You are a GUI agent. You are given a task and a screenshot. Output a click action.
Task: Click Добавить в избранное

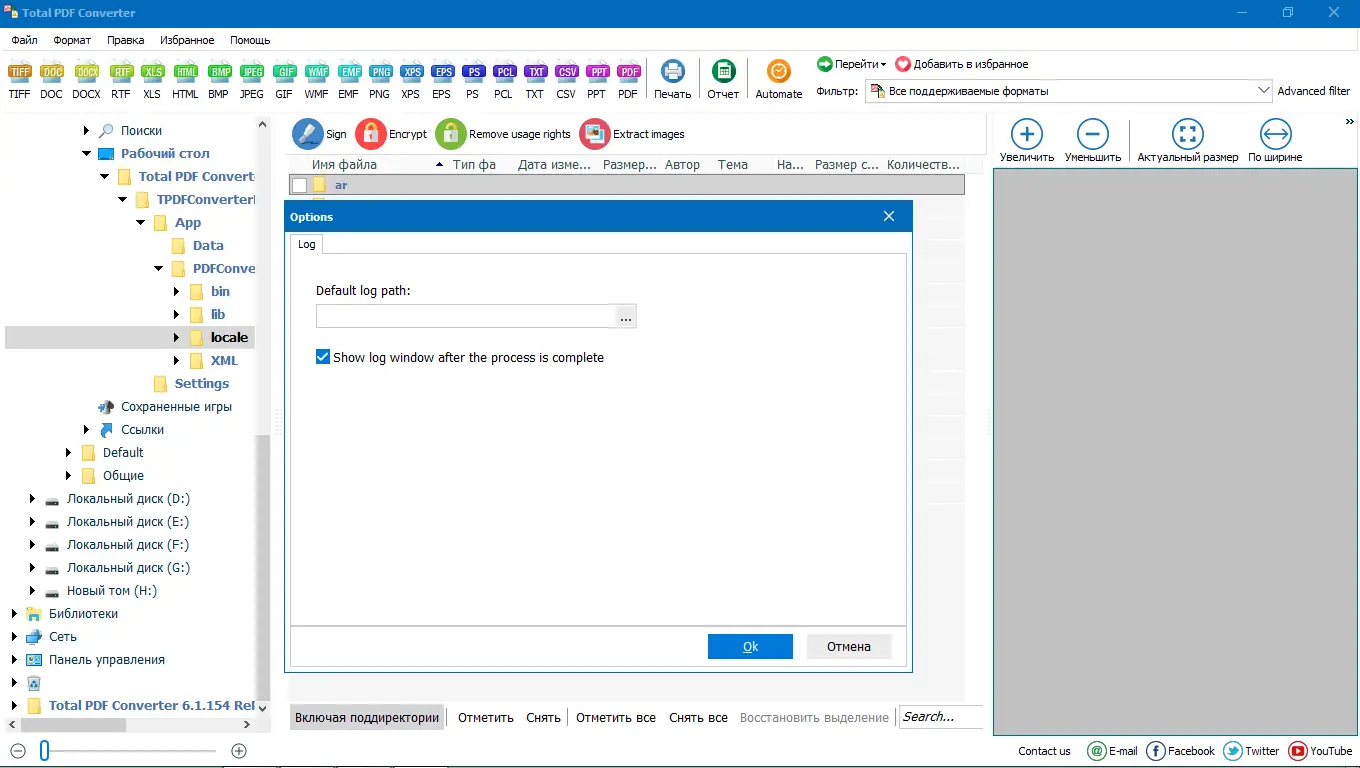point(961,64)
